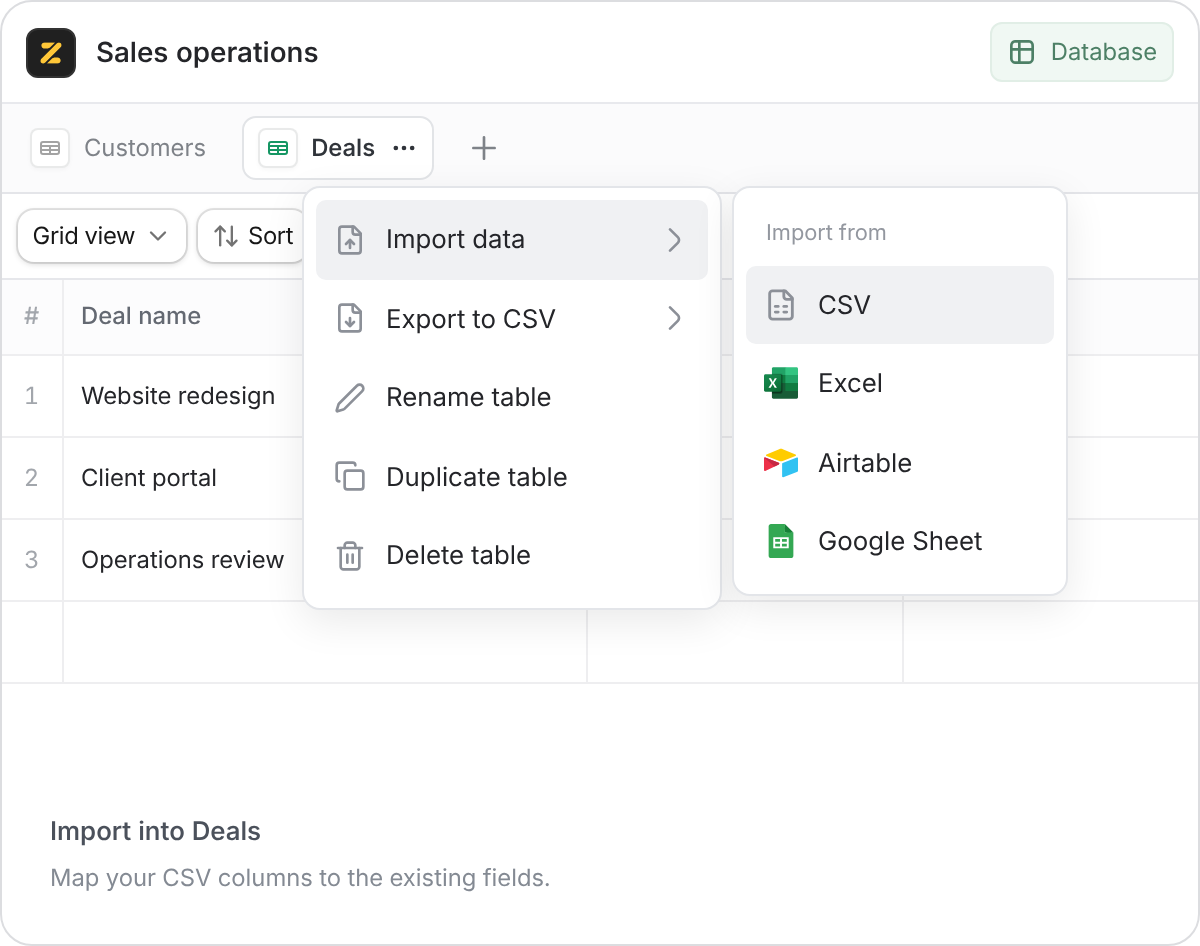Click the yellow Z app logo

point(51,53)
